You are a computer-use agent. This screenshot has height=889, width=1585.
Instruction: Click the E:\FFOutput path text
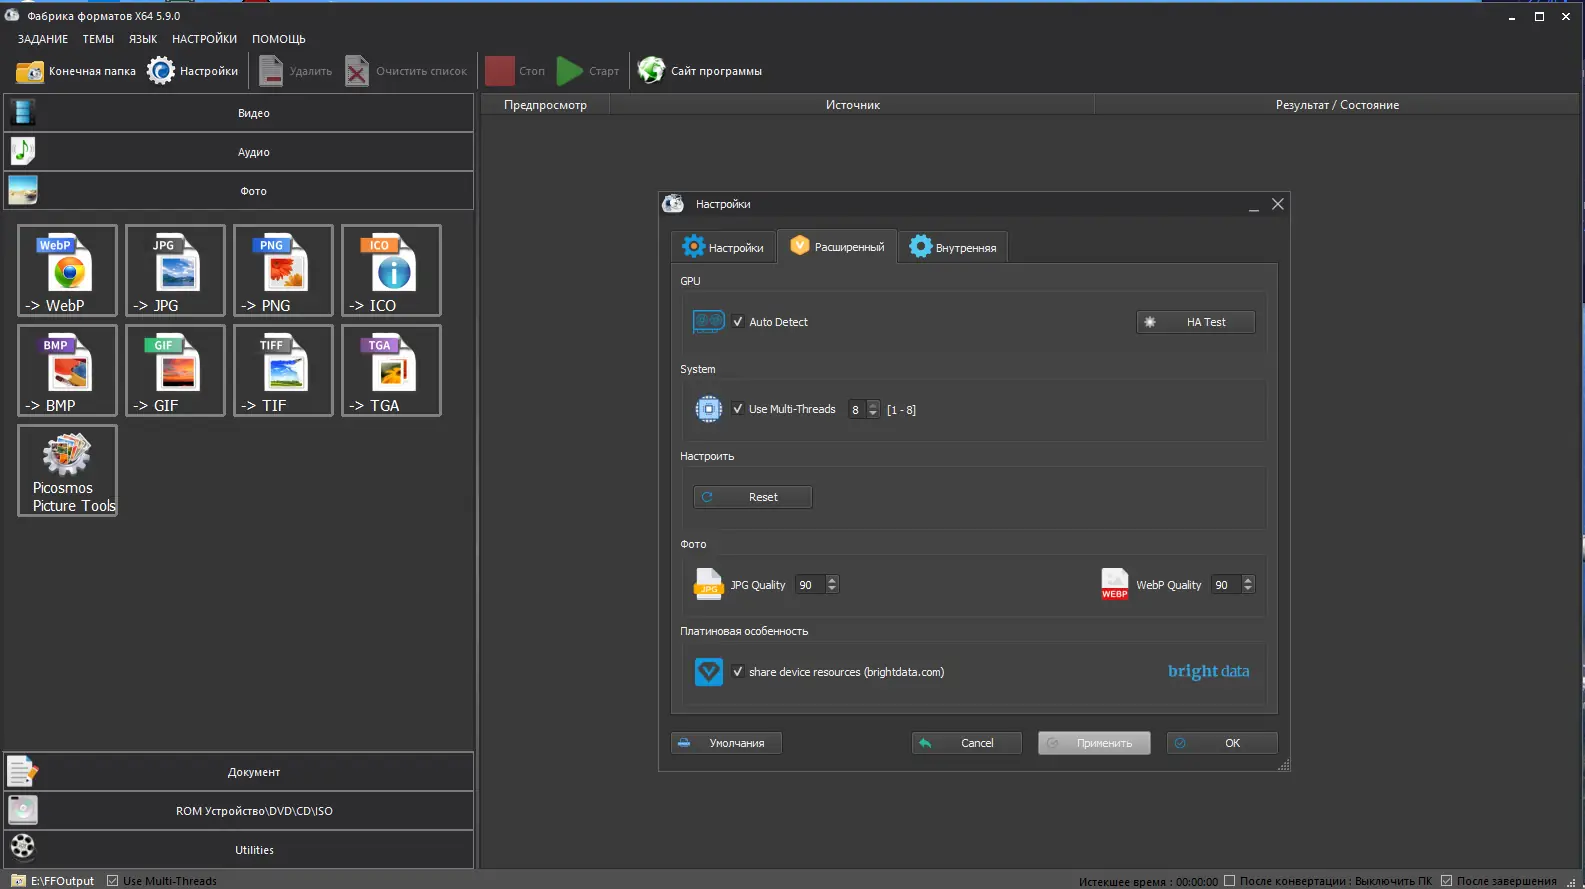tap(62, 881)
